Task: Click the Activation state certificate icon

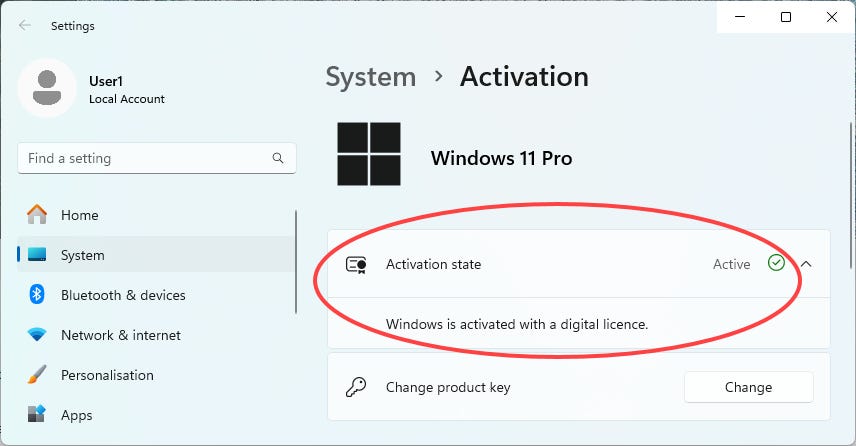Action: pos(356,265)
